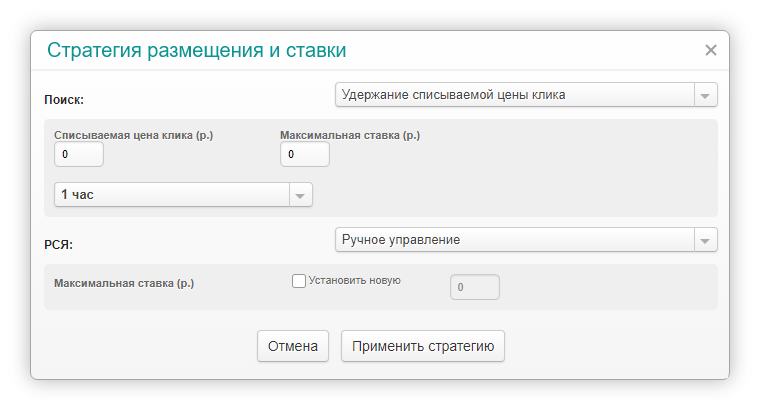Viewport: 760px width, 410px height.
Task: Click the Стратегия размещения и ставки title
Action: (x=196, y=50)
